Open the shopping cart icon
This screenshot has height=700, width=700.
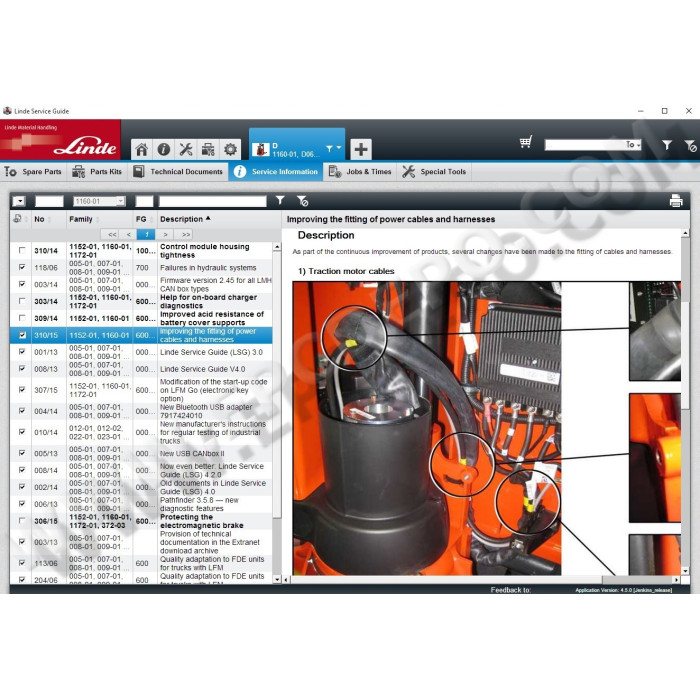(x=526, y=142)
